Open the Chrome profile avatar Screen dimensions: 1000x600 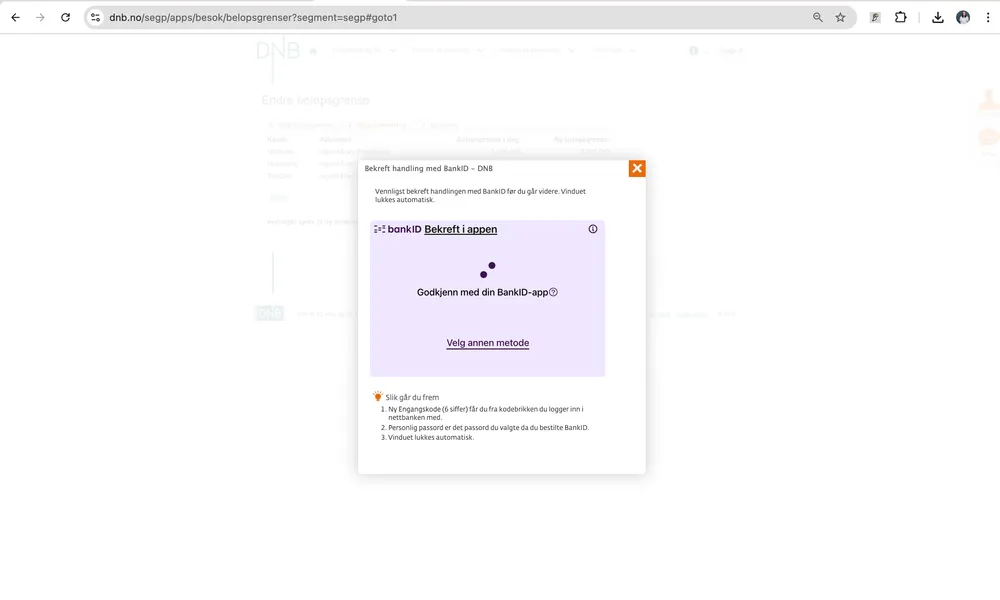coord(963,17)
